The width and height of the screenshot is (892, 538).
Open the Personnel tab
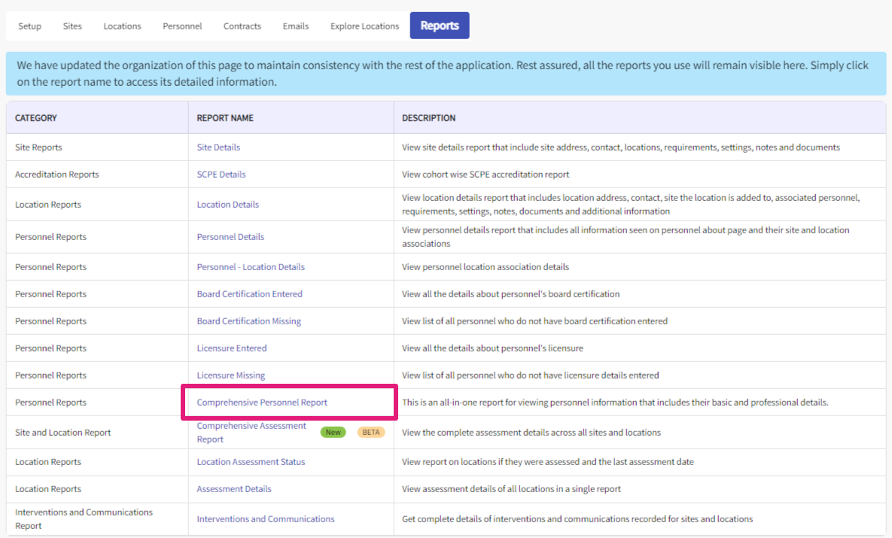[x=182, y=26]
